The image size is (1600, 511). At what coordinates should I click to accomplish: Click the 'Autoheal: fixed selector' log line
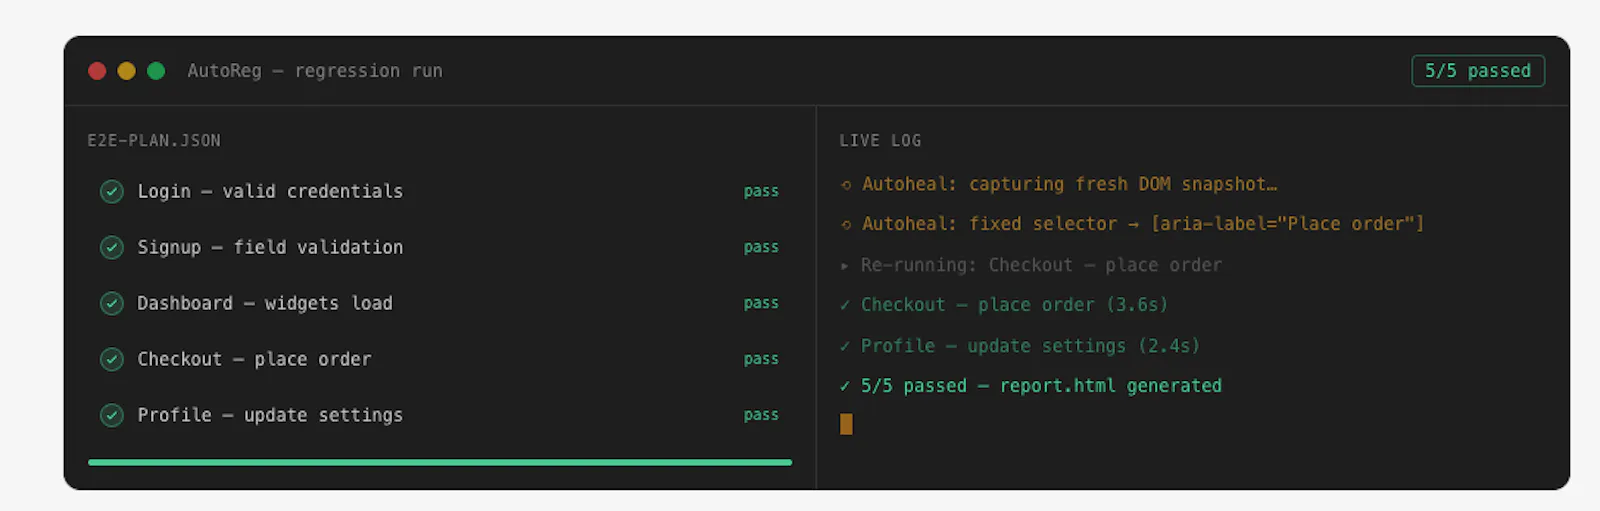click(1132, 225)
